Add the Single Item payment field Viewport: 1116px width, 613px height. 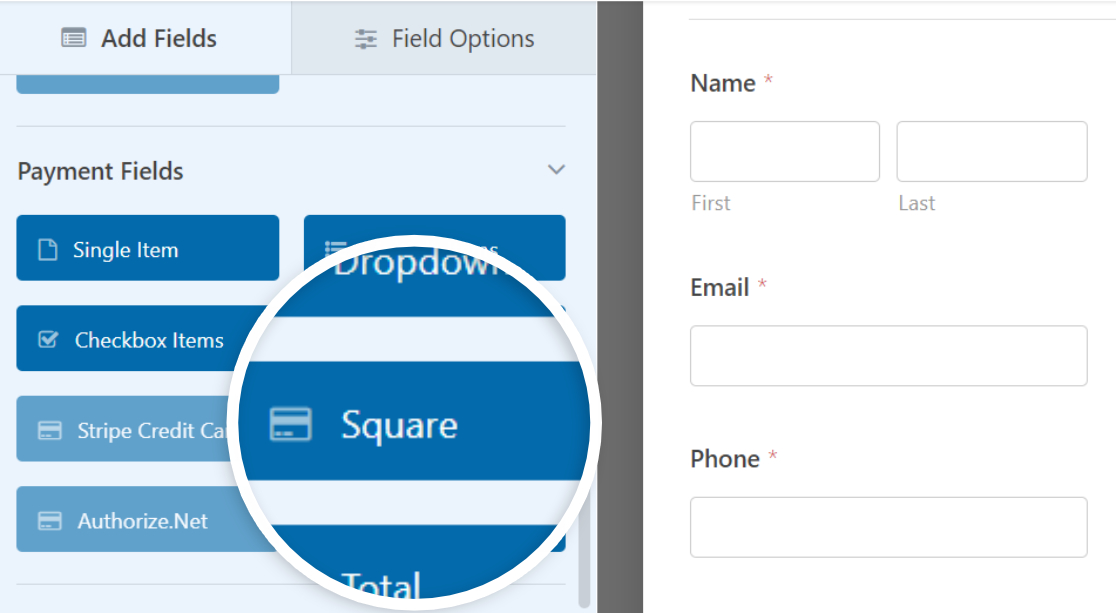point(148,248)
